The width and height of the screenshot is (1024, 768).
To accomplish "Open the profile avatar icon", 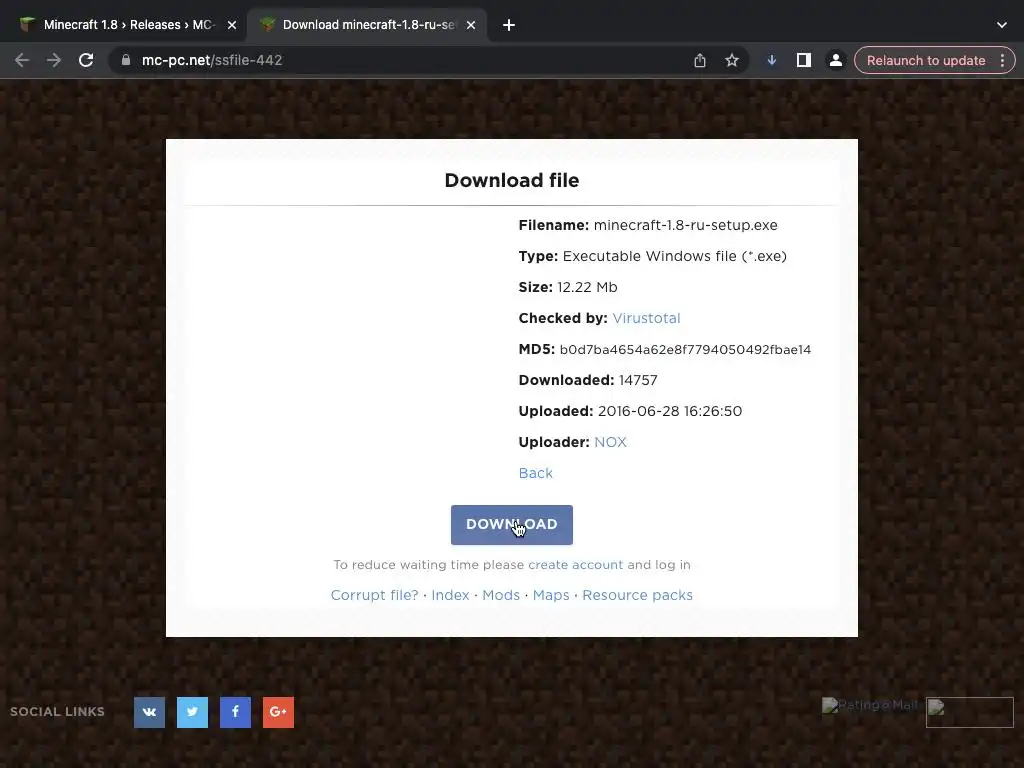I will pos(835,60).
